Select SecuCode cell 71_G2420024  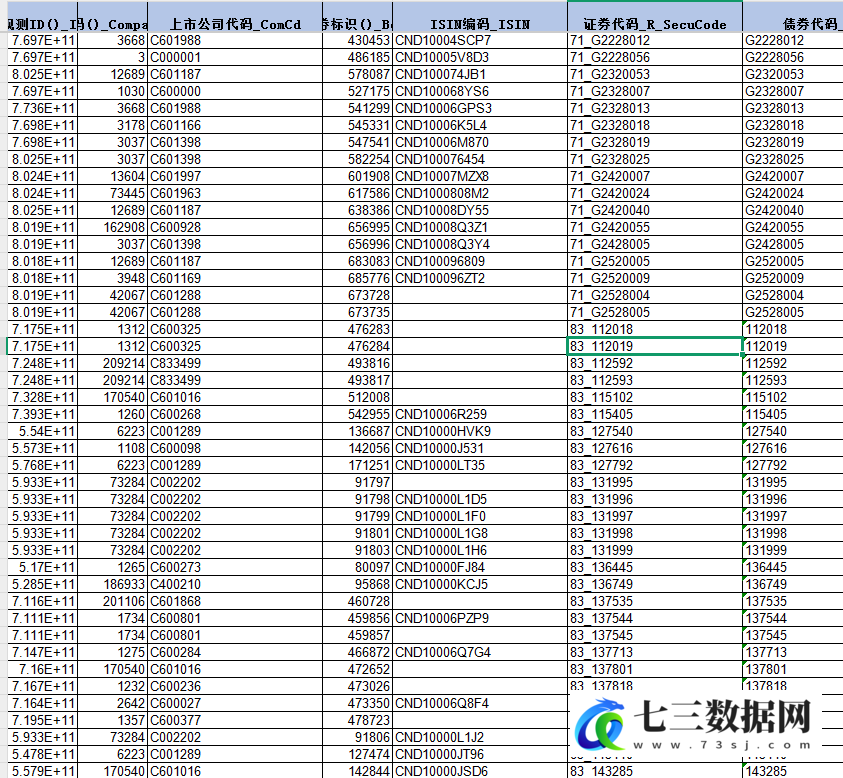655,194
